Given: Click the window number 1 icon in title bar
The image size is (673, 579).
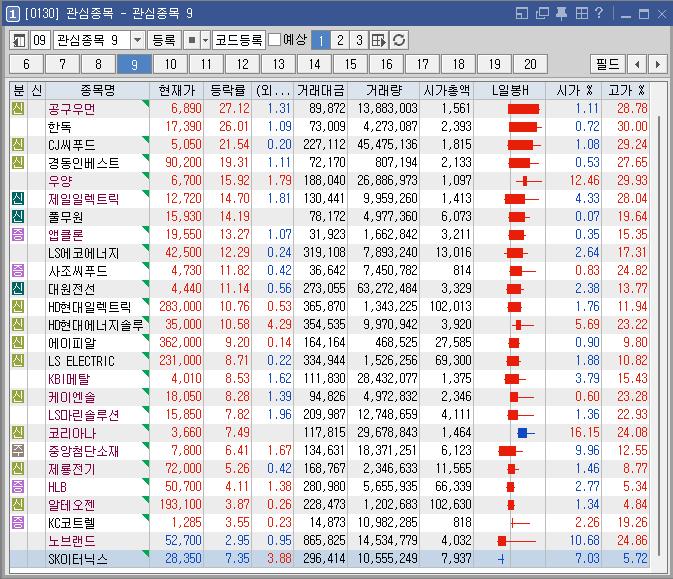Looking at the screenshot, I should tap(13, 14).
